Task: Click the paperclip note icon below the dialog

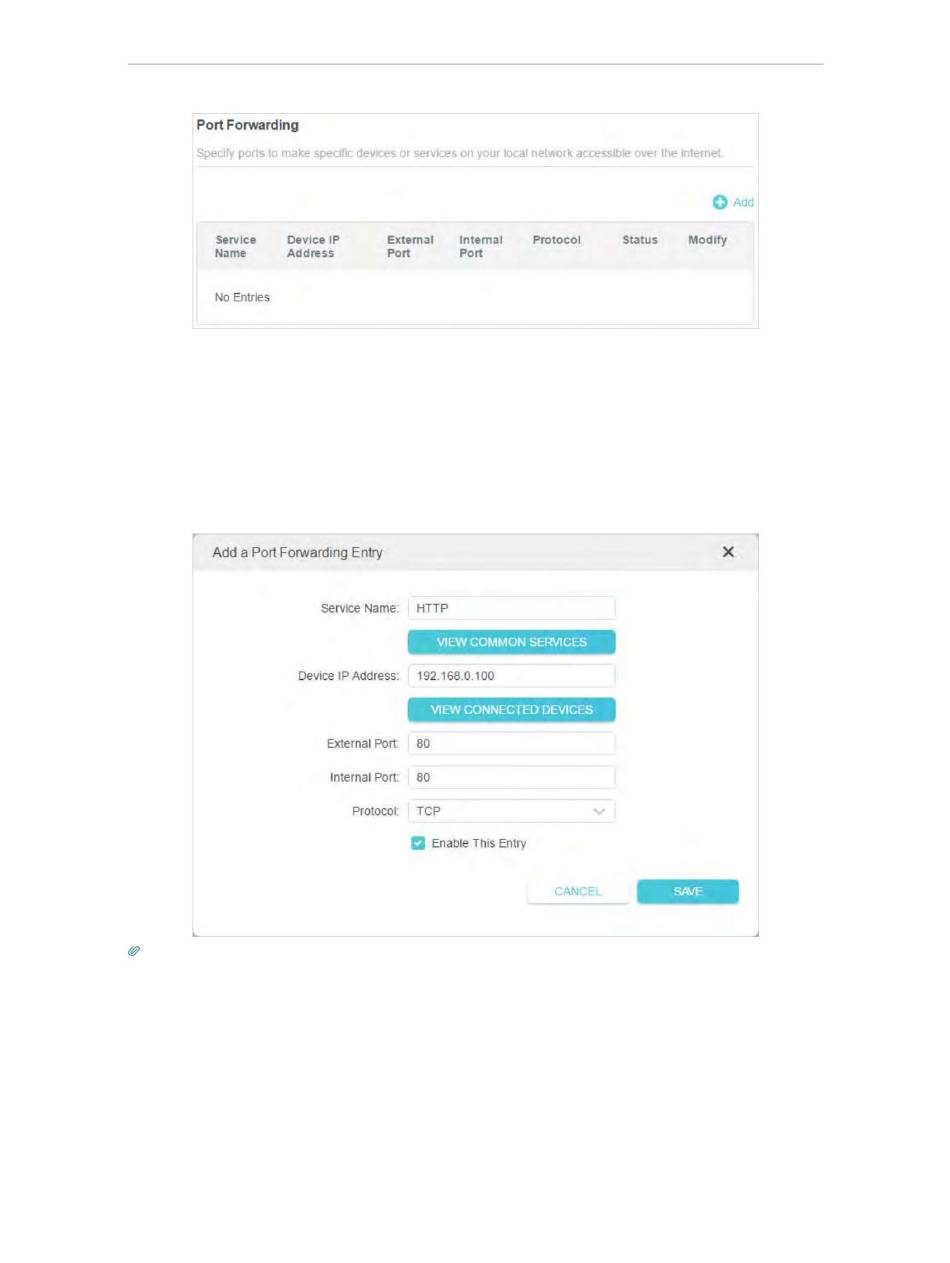Action: [x=132, y=952]
